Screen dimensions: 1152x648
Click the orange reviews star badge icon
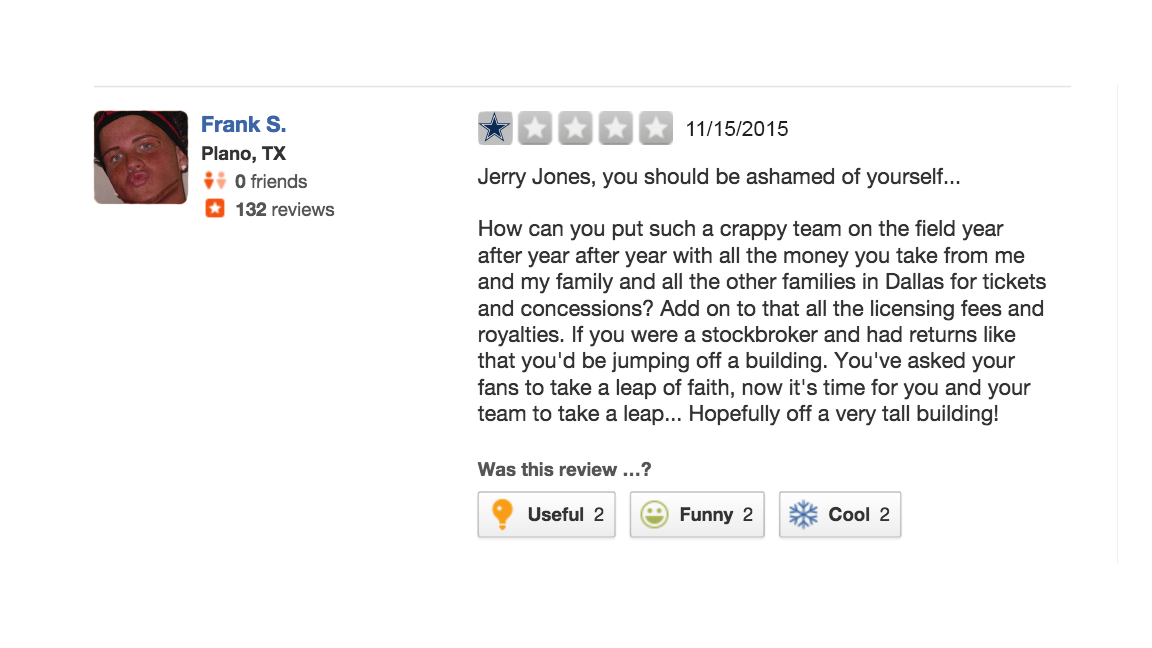tap(215, 209)
